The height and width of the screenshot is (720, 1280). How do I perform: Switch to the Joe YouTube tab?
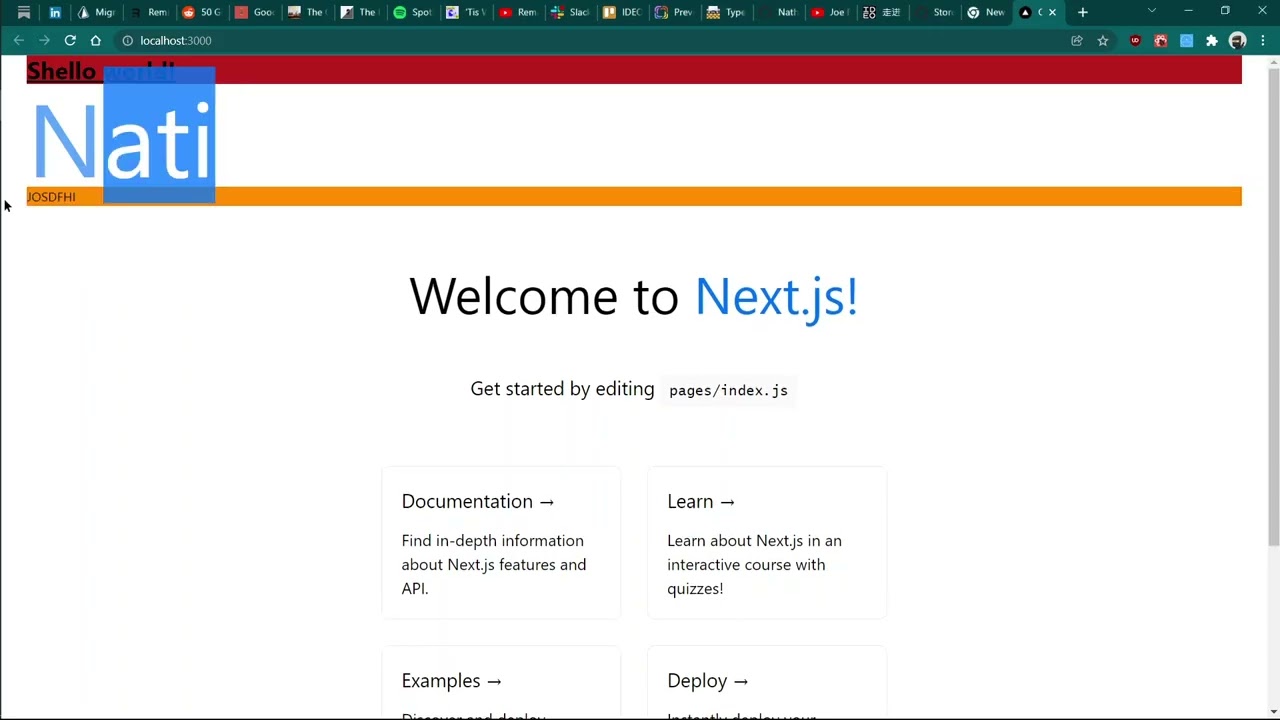(x=830, y=12)
